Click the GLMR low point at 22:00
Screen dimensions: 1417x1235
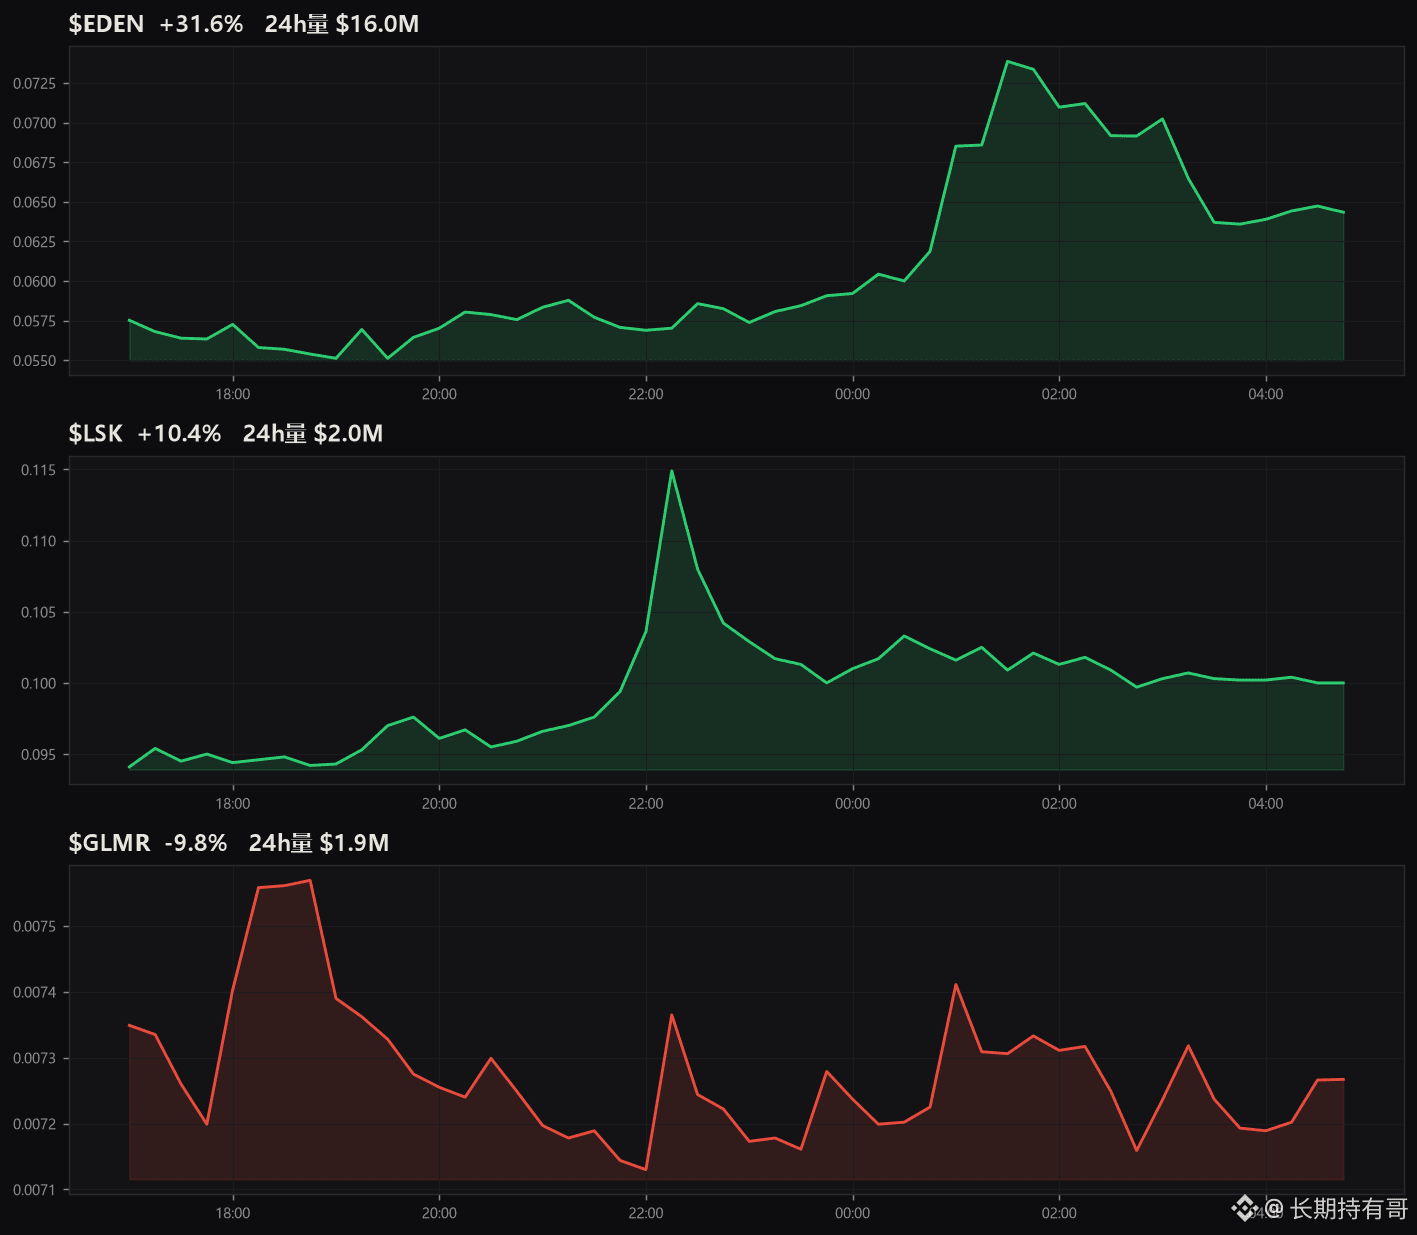point(646,1169)
